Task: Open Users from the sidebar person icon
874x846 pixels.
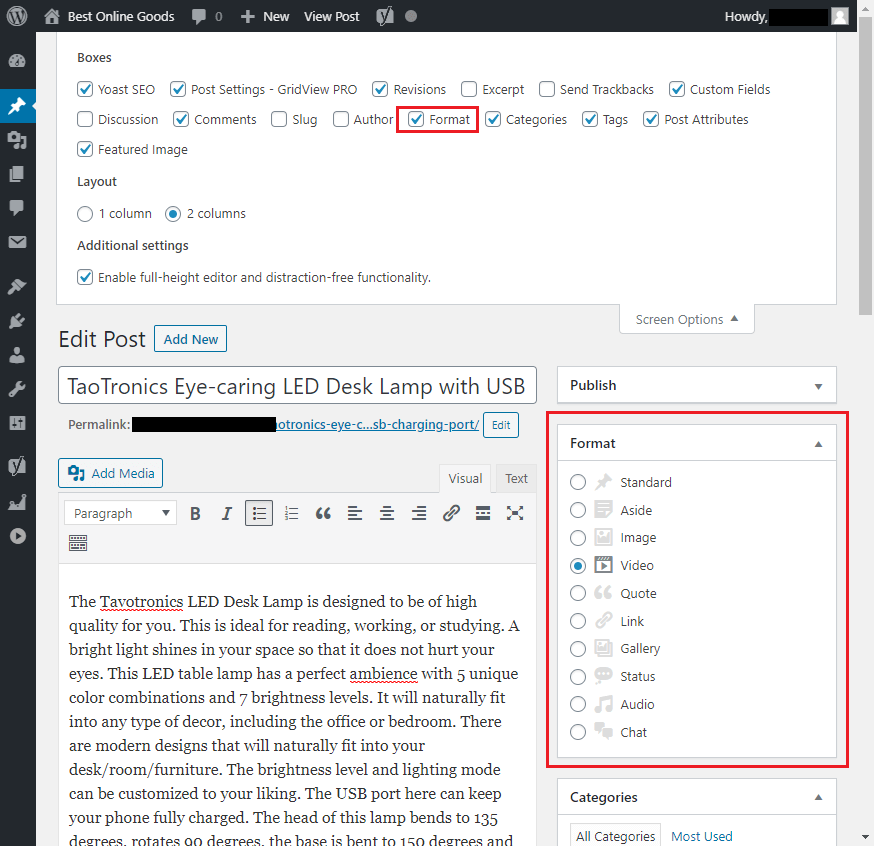Action: pos(17,354)
